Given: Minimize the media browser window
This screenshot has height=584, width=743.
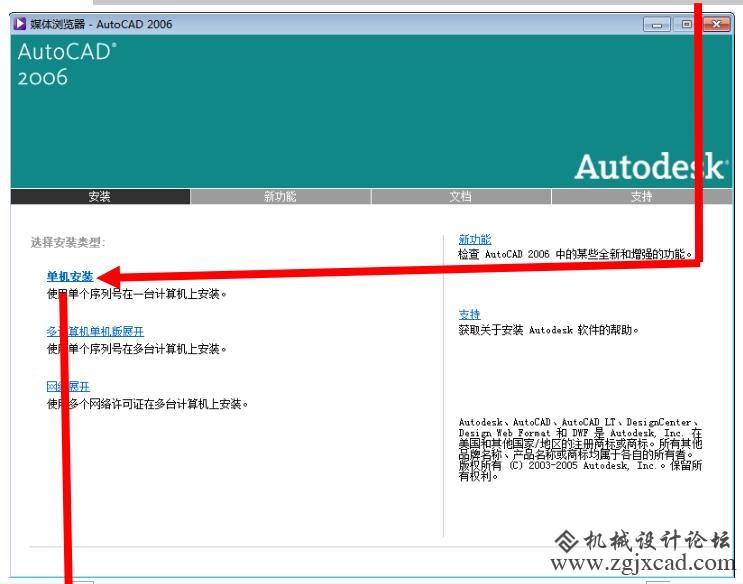Looking at the screenshot, I should point(657,24).
